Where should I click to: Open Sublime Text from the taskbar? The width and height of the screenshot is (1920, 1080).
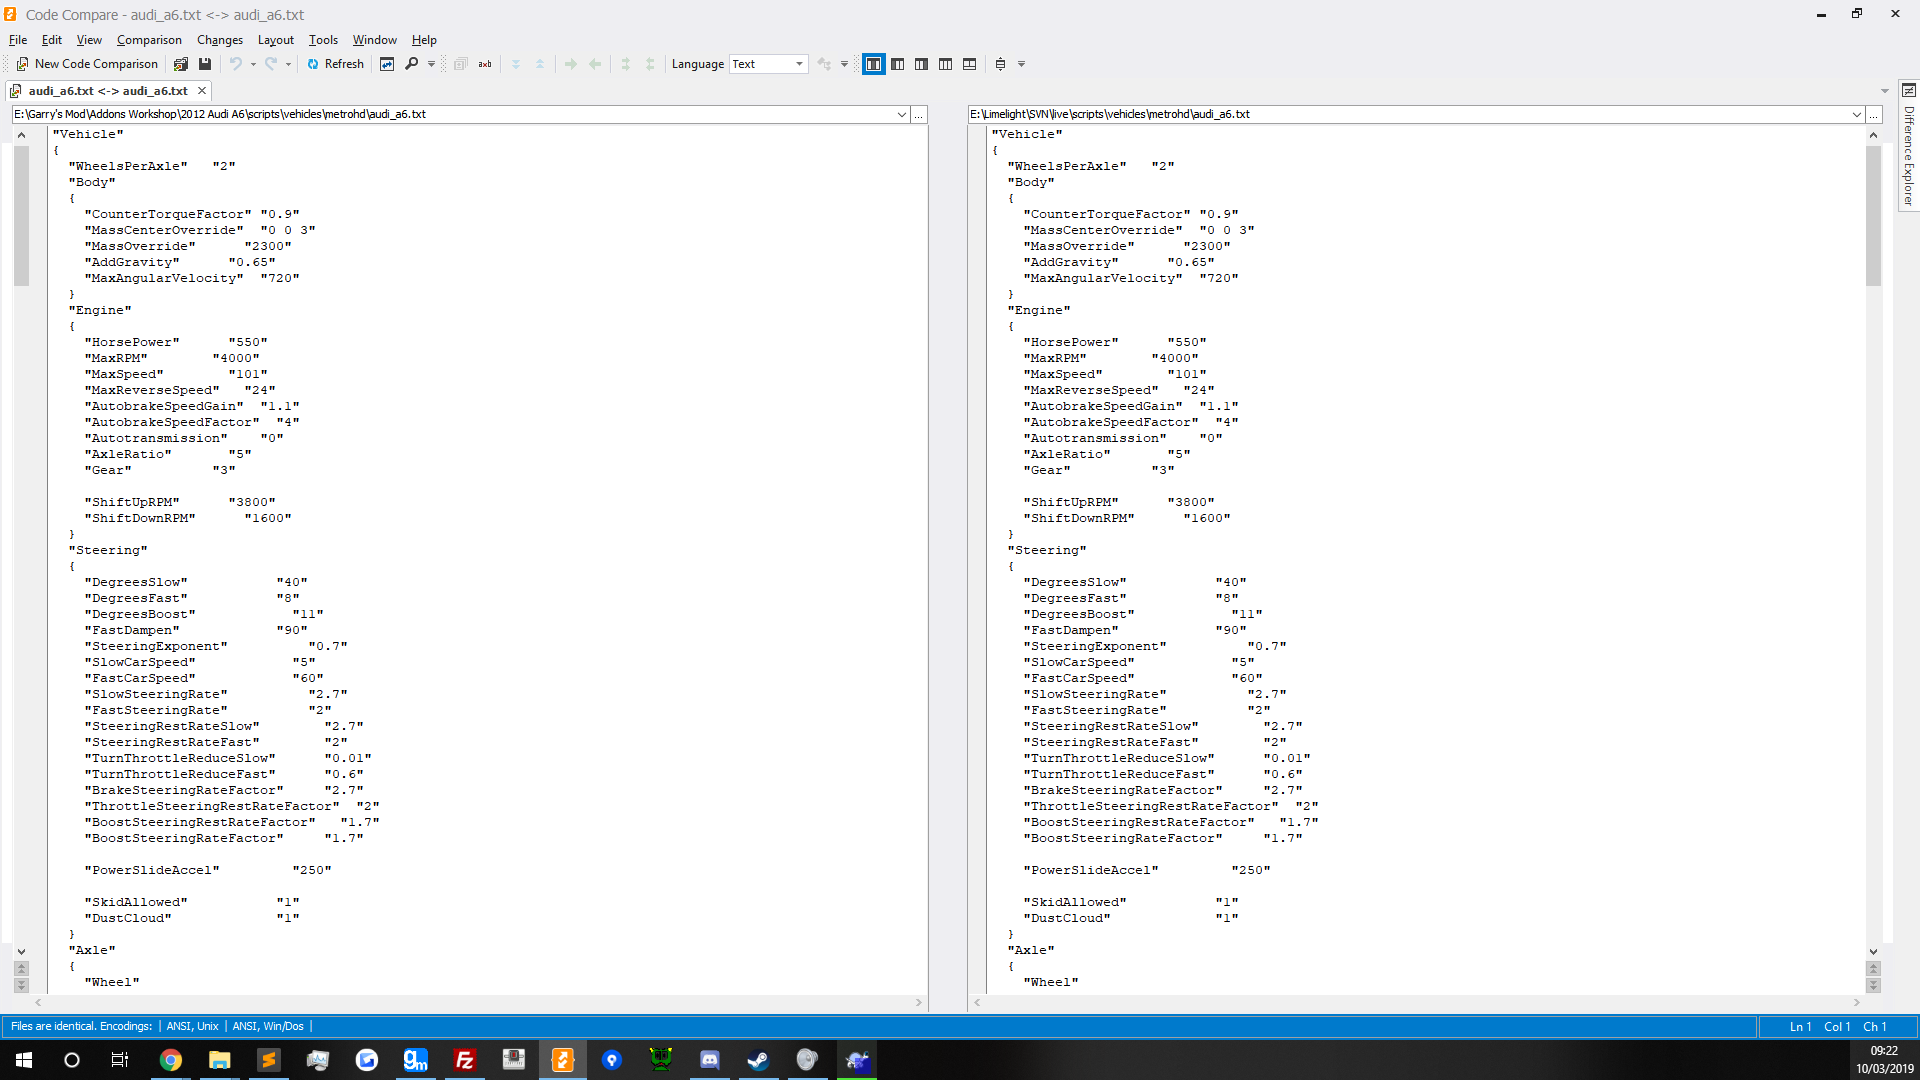tap(269, 1060)
